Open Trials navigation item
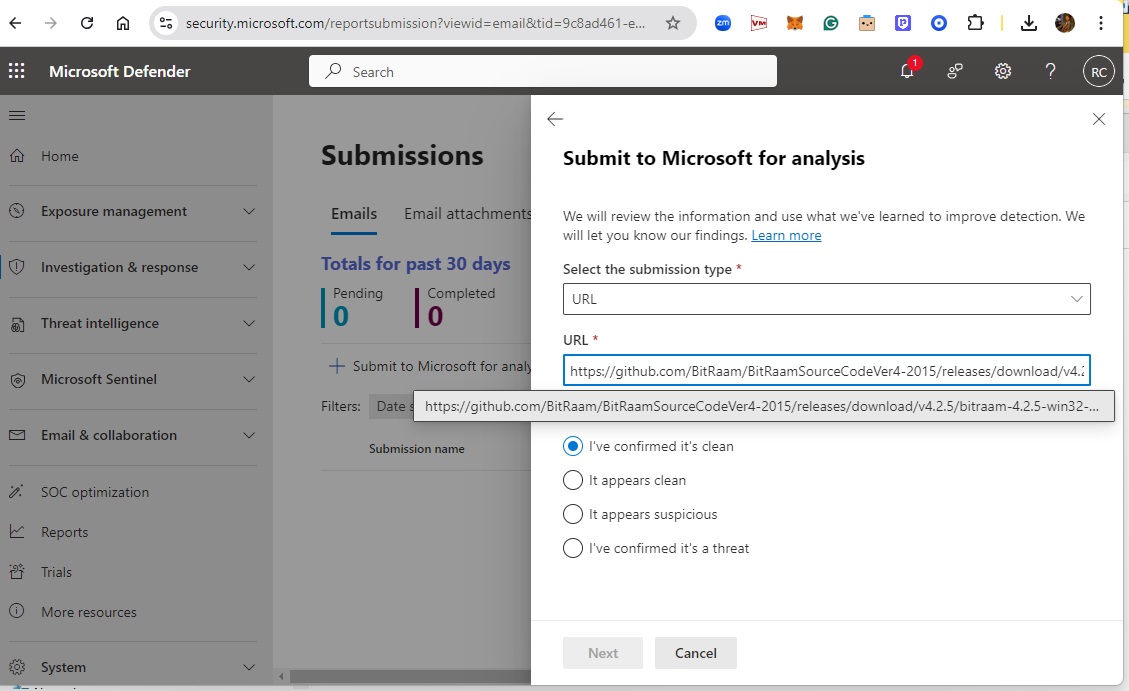 point(56,572)
